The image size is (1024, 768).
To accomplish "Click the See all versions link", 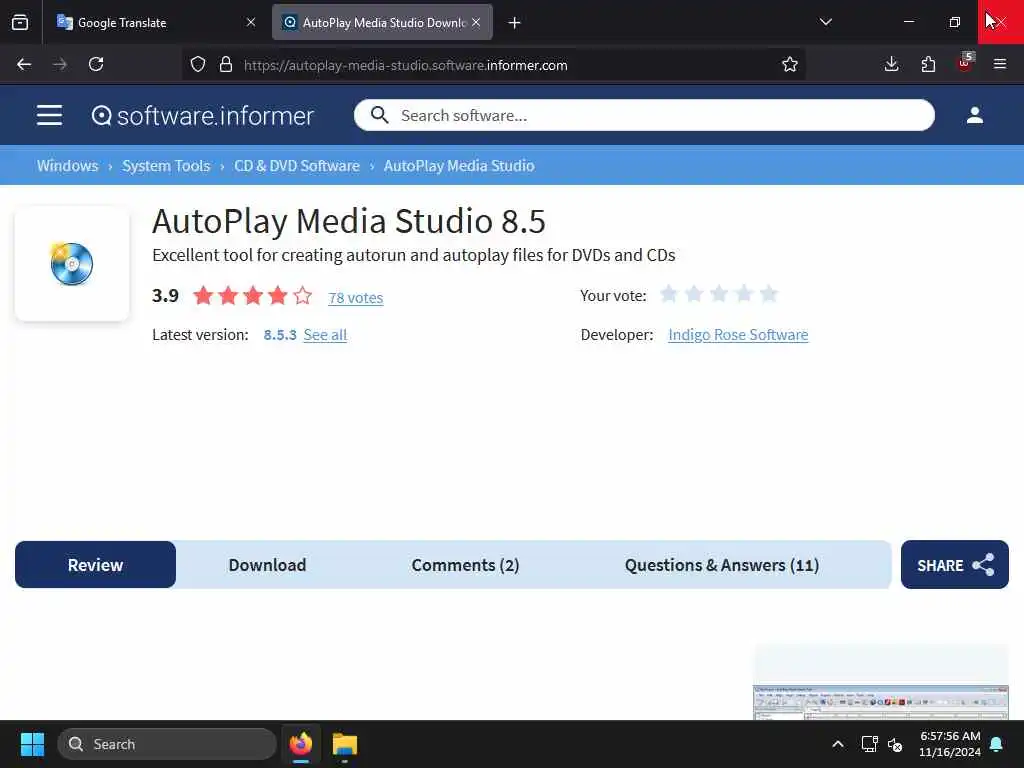I will pyautogui.click(x=325, y=335).
